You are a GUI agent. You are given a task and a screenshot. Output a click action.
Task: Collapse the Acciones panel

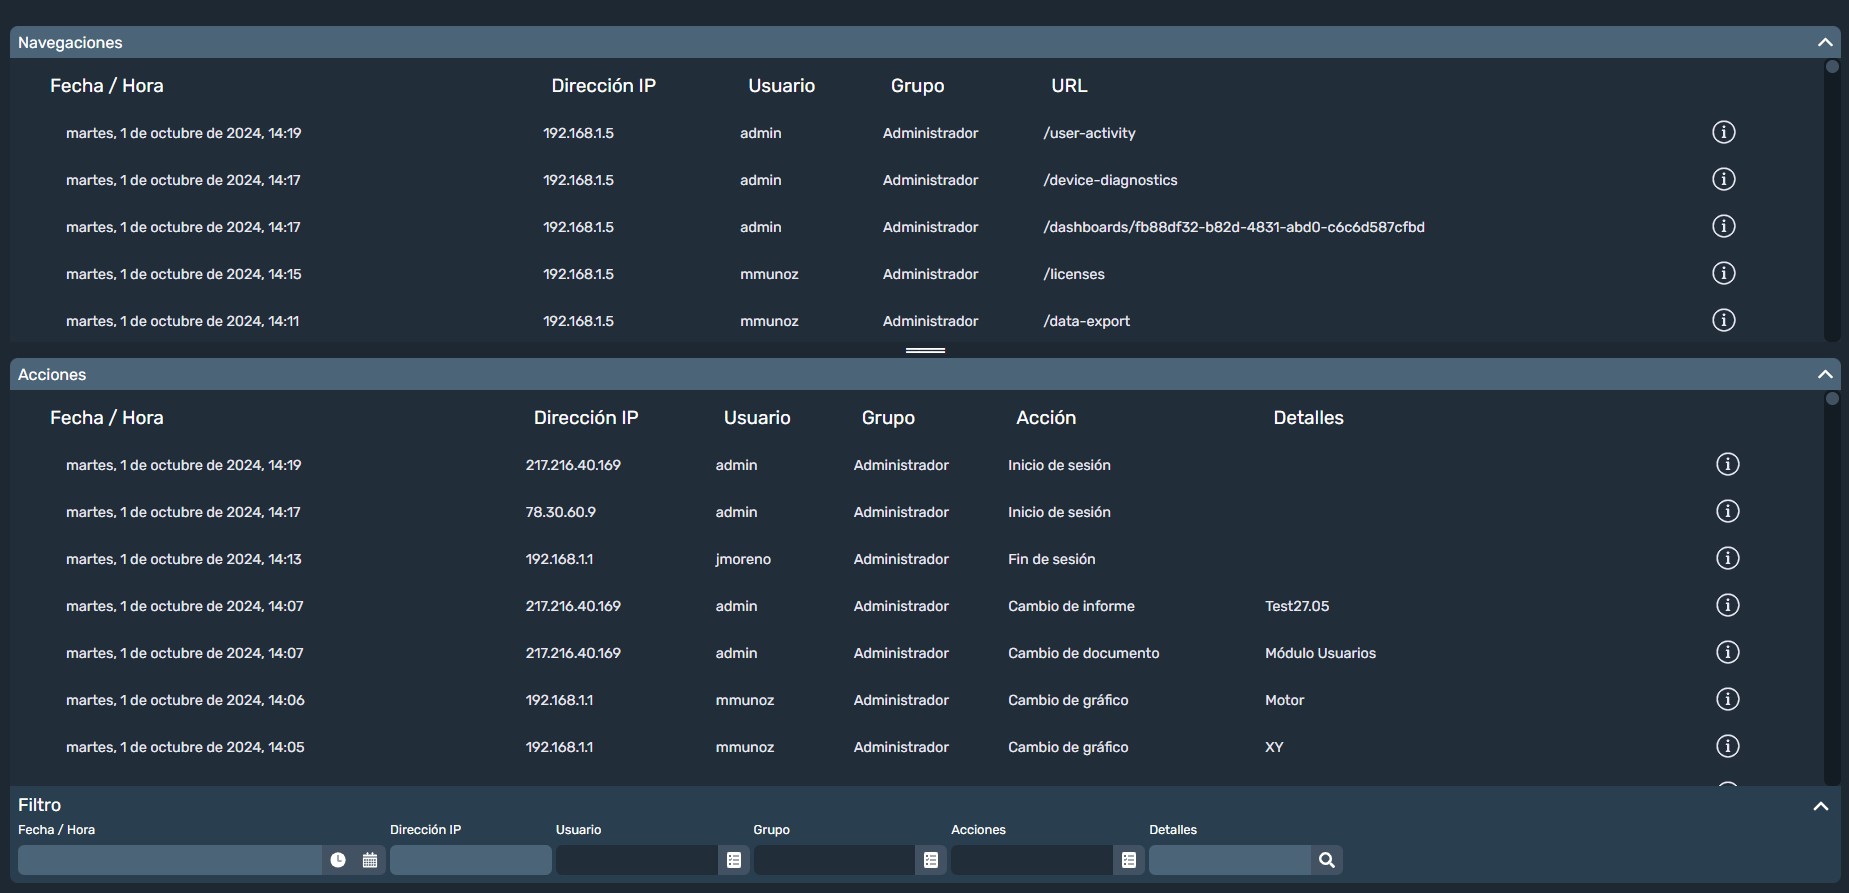coord(1824,374)
